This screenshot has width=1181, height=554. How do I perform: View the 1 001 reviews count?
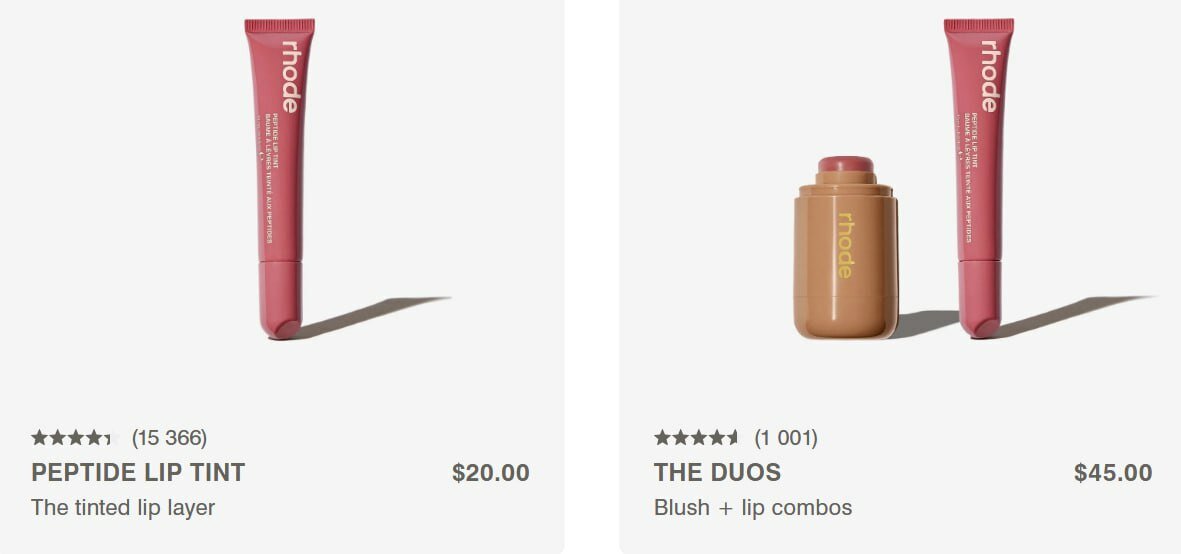pyautogui.click(x=785, y=438)
